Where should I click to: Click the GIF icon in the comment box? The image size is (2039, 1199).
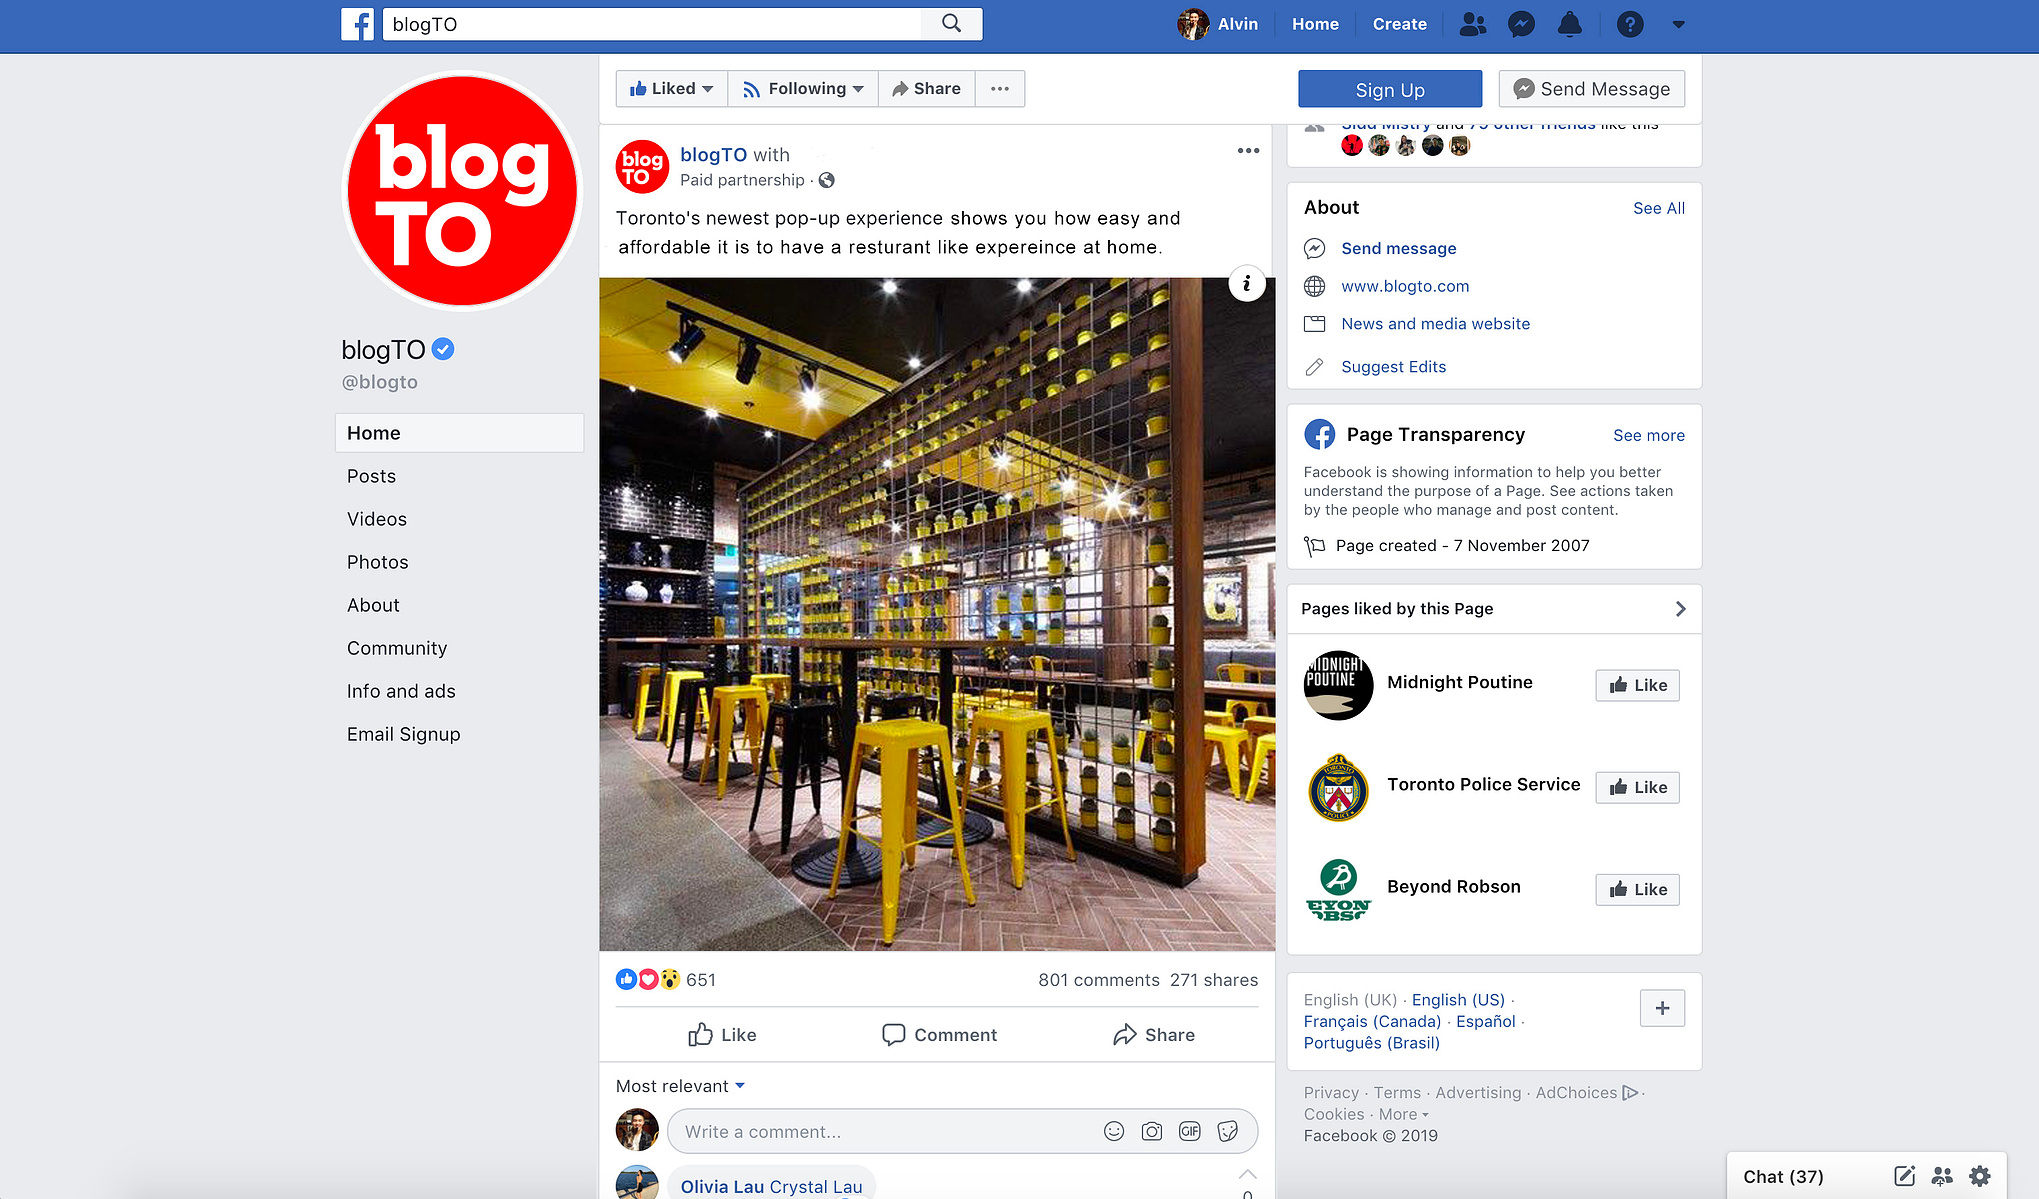pos(1189,1131)
